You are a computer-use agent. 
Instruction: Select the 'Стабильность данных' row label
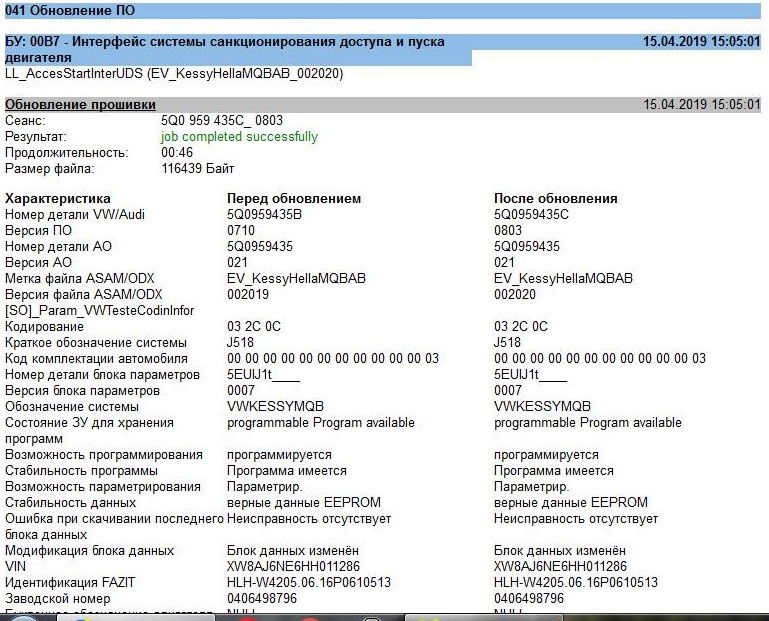(71, 503)
